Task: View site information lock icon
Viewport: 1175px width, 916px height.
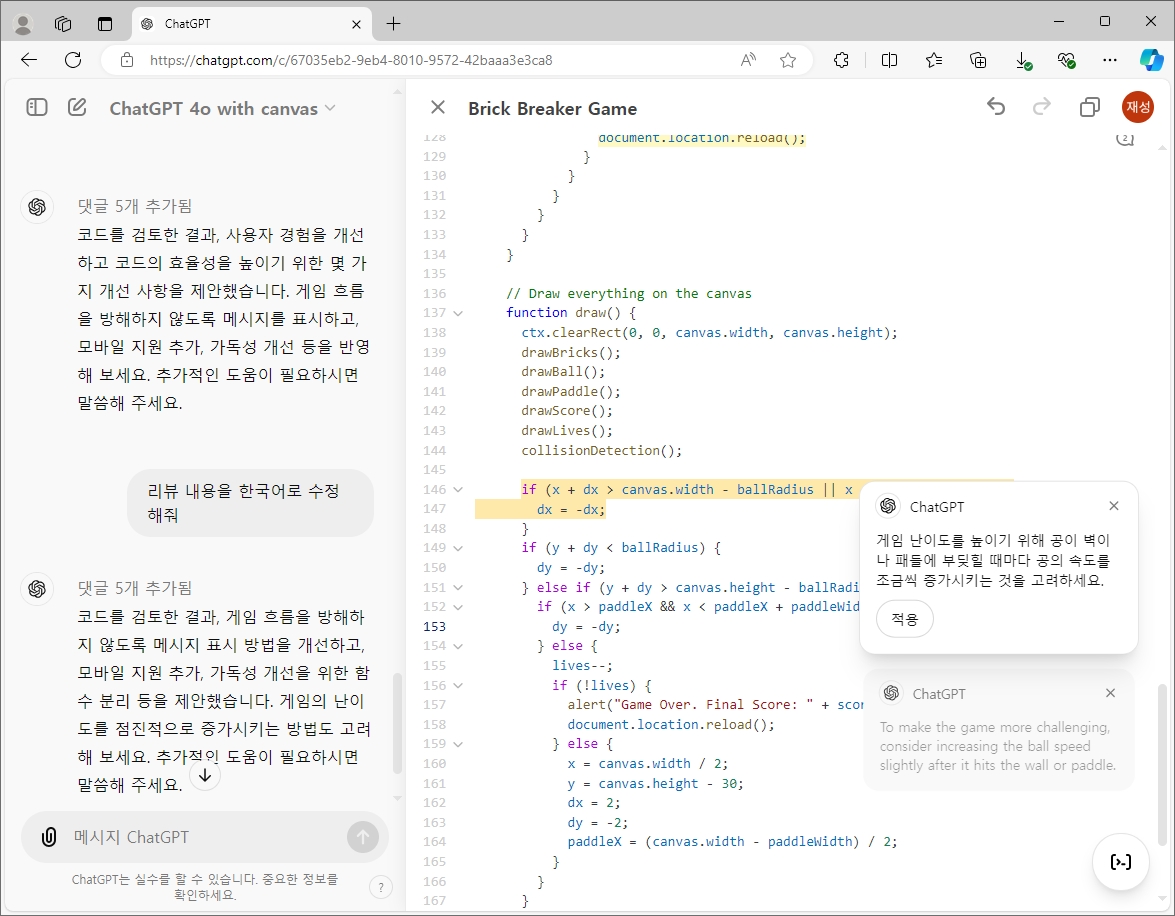Action: pyautogui.click(x=127, y=60)
